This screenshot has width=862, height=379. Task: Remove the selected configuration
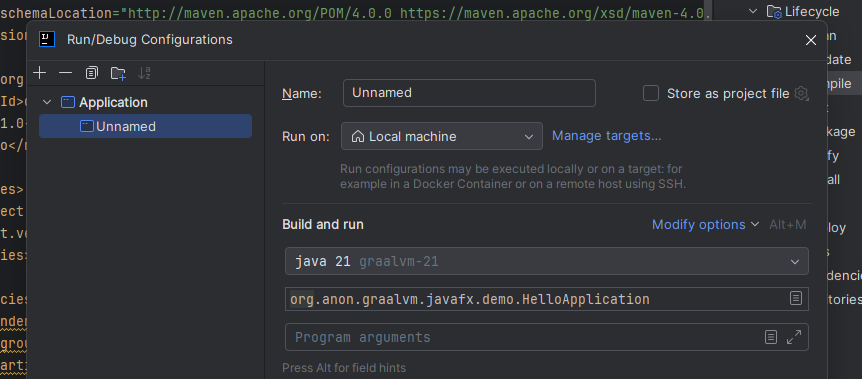point(65,73)
